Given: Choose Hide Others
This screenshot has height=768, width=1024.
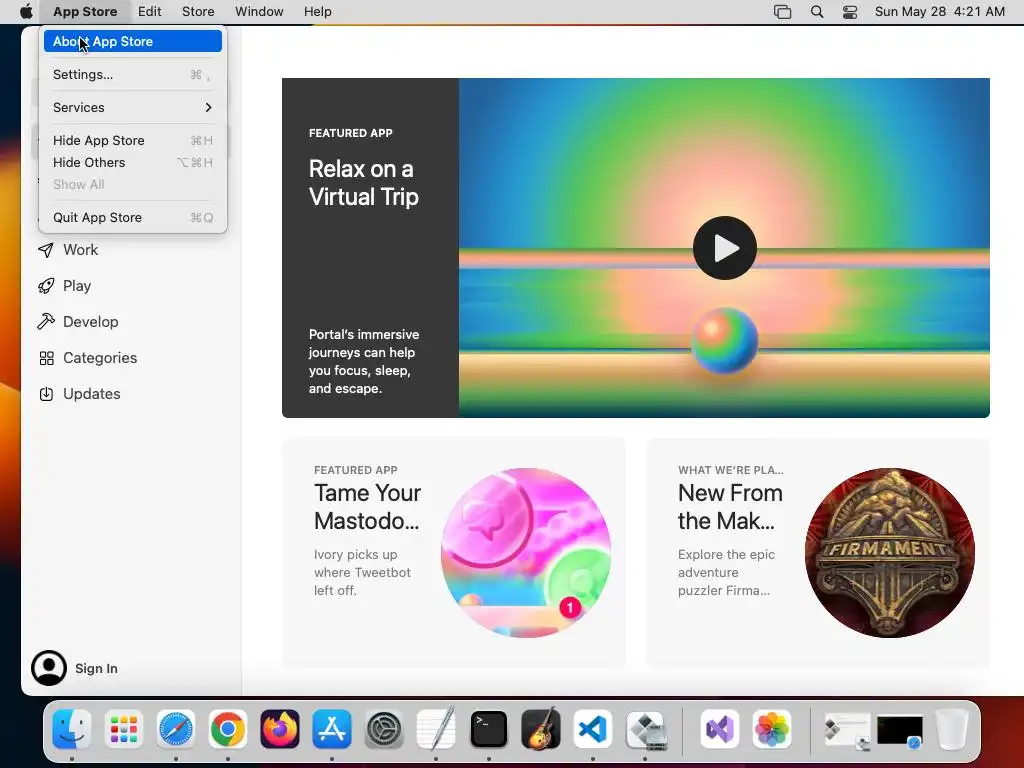Looking at the screenshot, I should click(133, 163).
